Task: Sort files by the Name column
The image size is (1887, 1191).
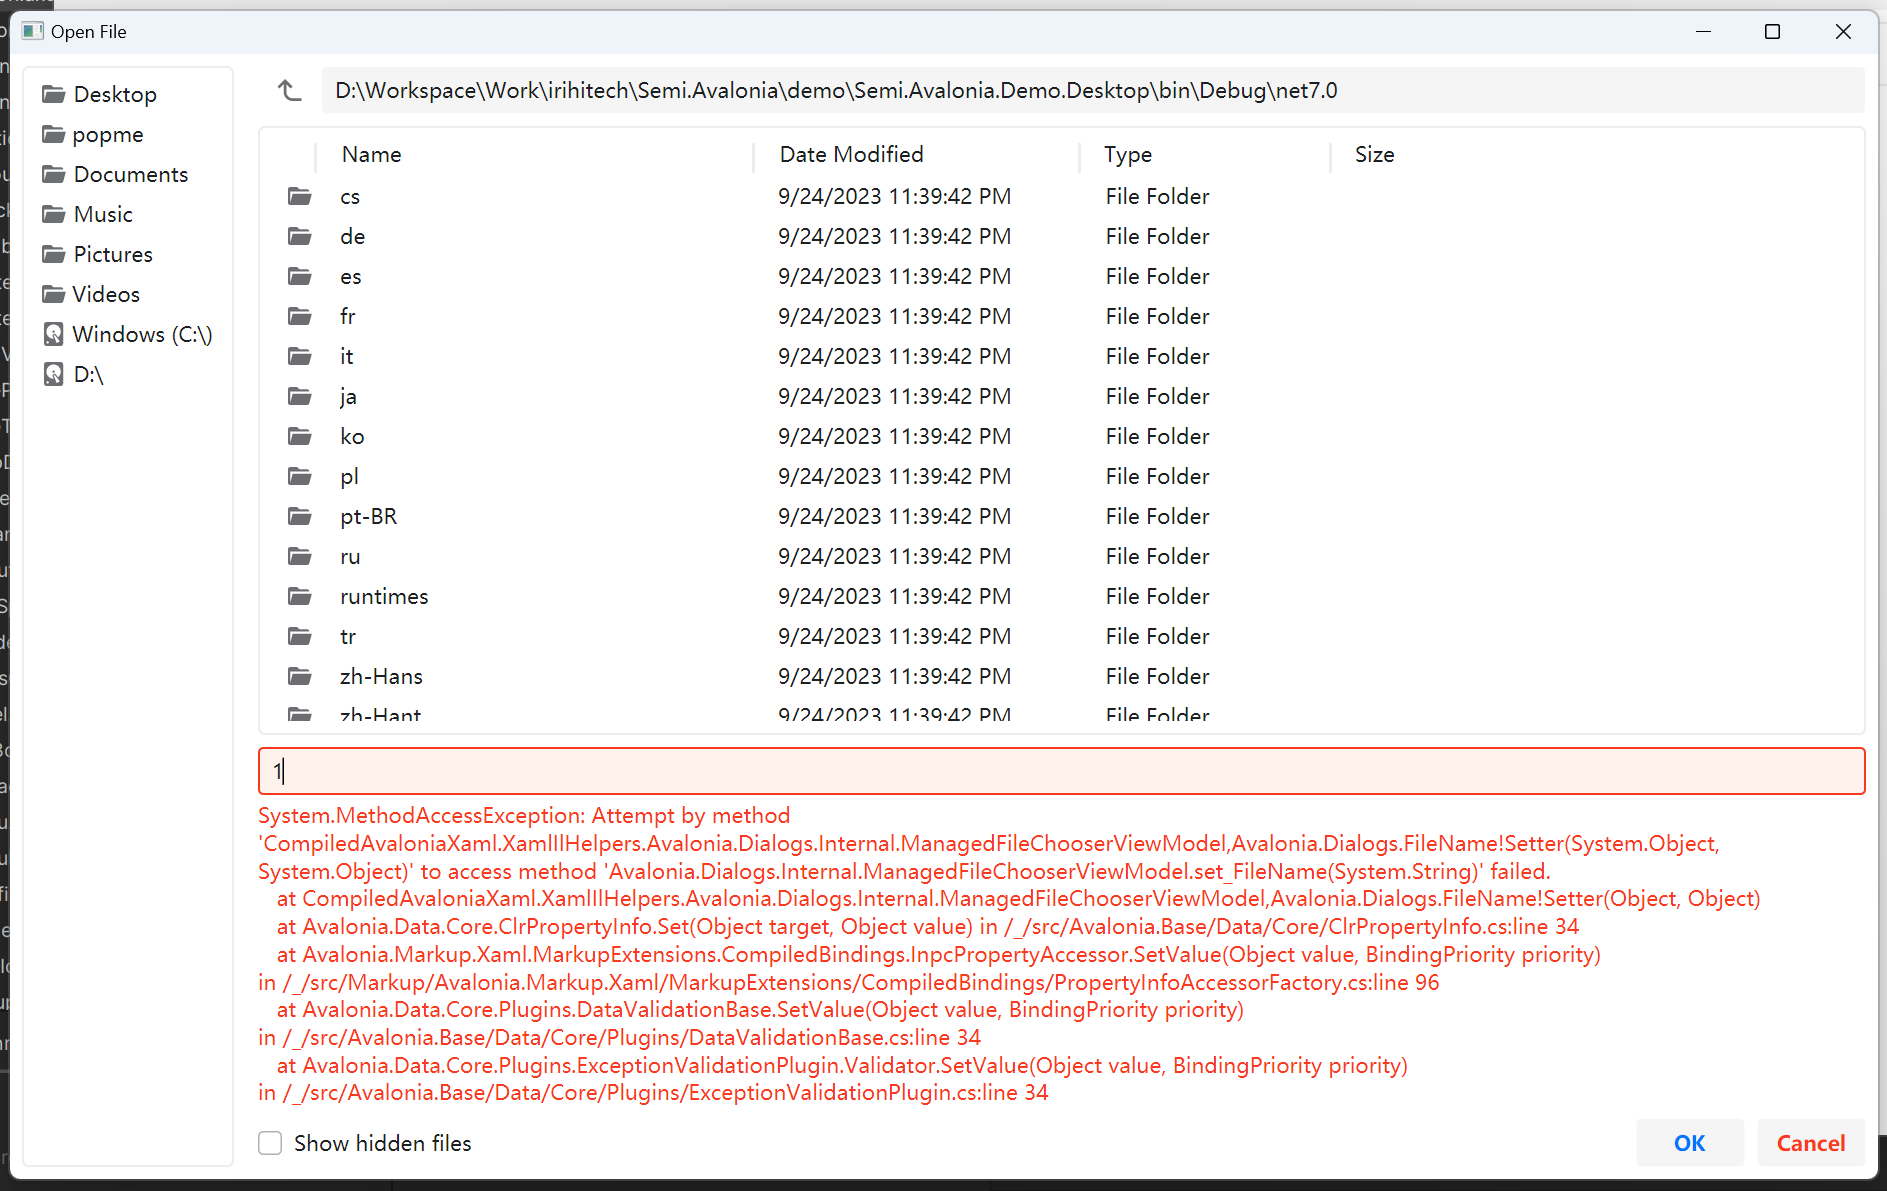Action: click(x=371, y=154)
